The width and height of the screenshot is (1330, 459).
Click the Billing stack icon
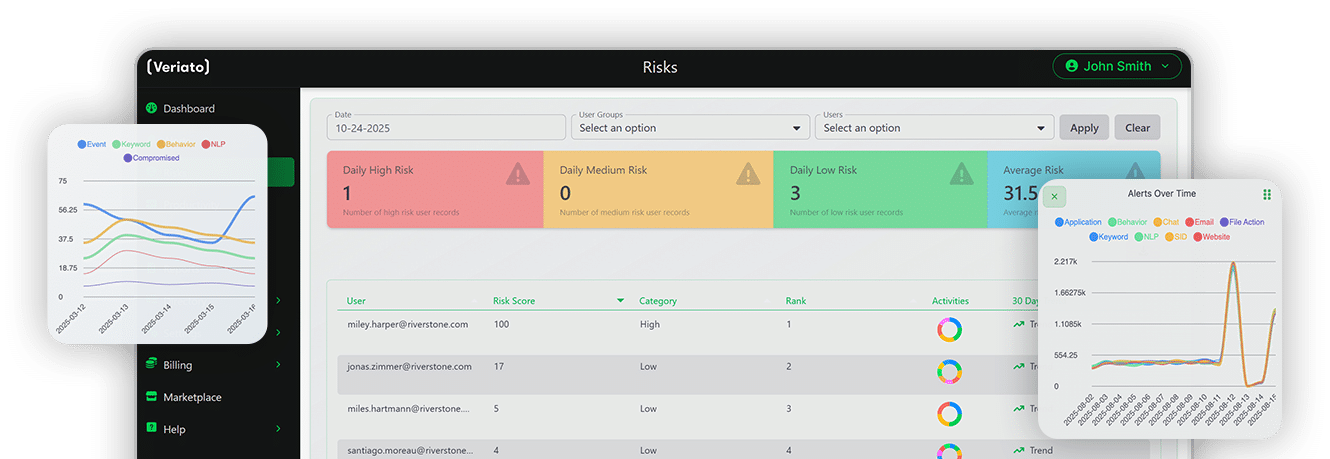pos(152,365)
